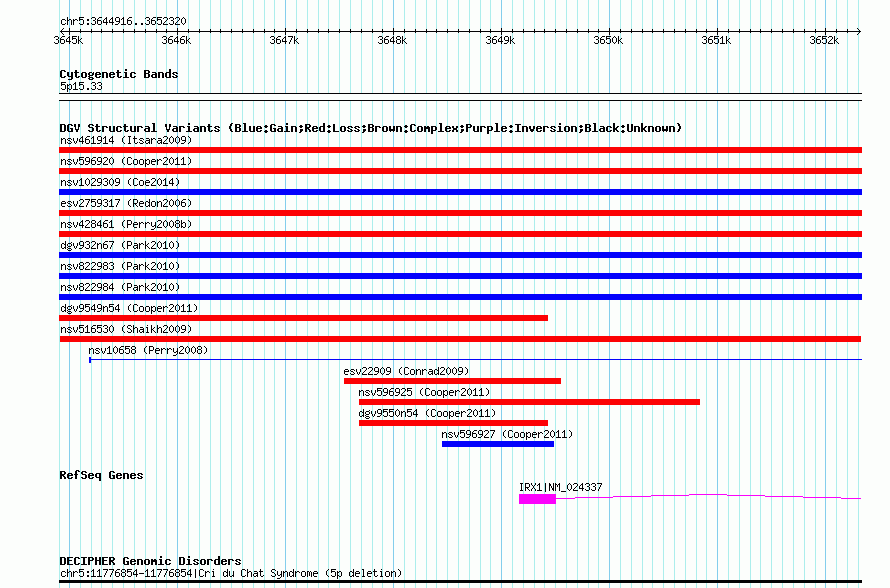Viewport: 890px width, 588px height.
Task: Click the blue bar of nsv822983
Action: [460, 276]
